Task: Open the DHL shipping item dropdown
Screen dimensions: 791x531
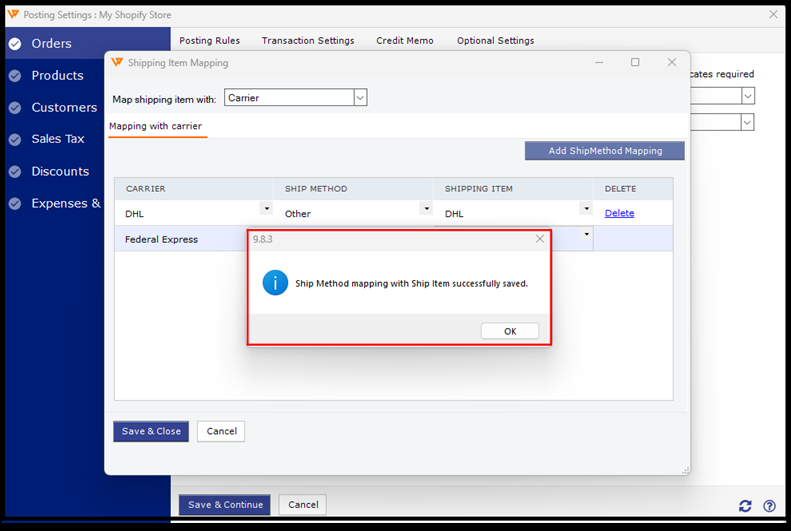Action: coord(585,209)
